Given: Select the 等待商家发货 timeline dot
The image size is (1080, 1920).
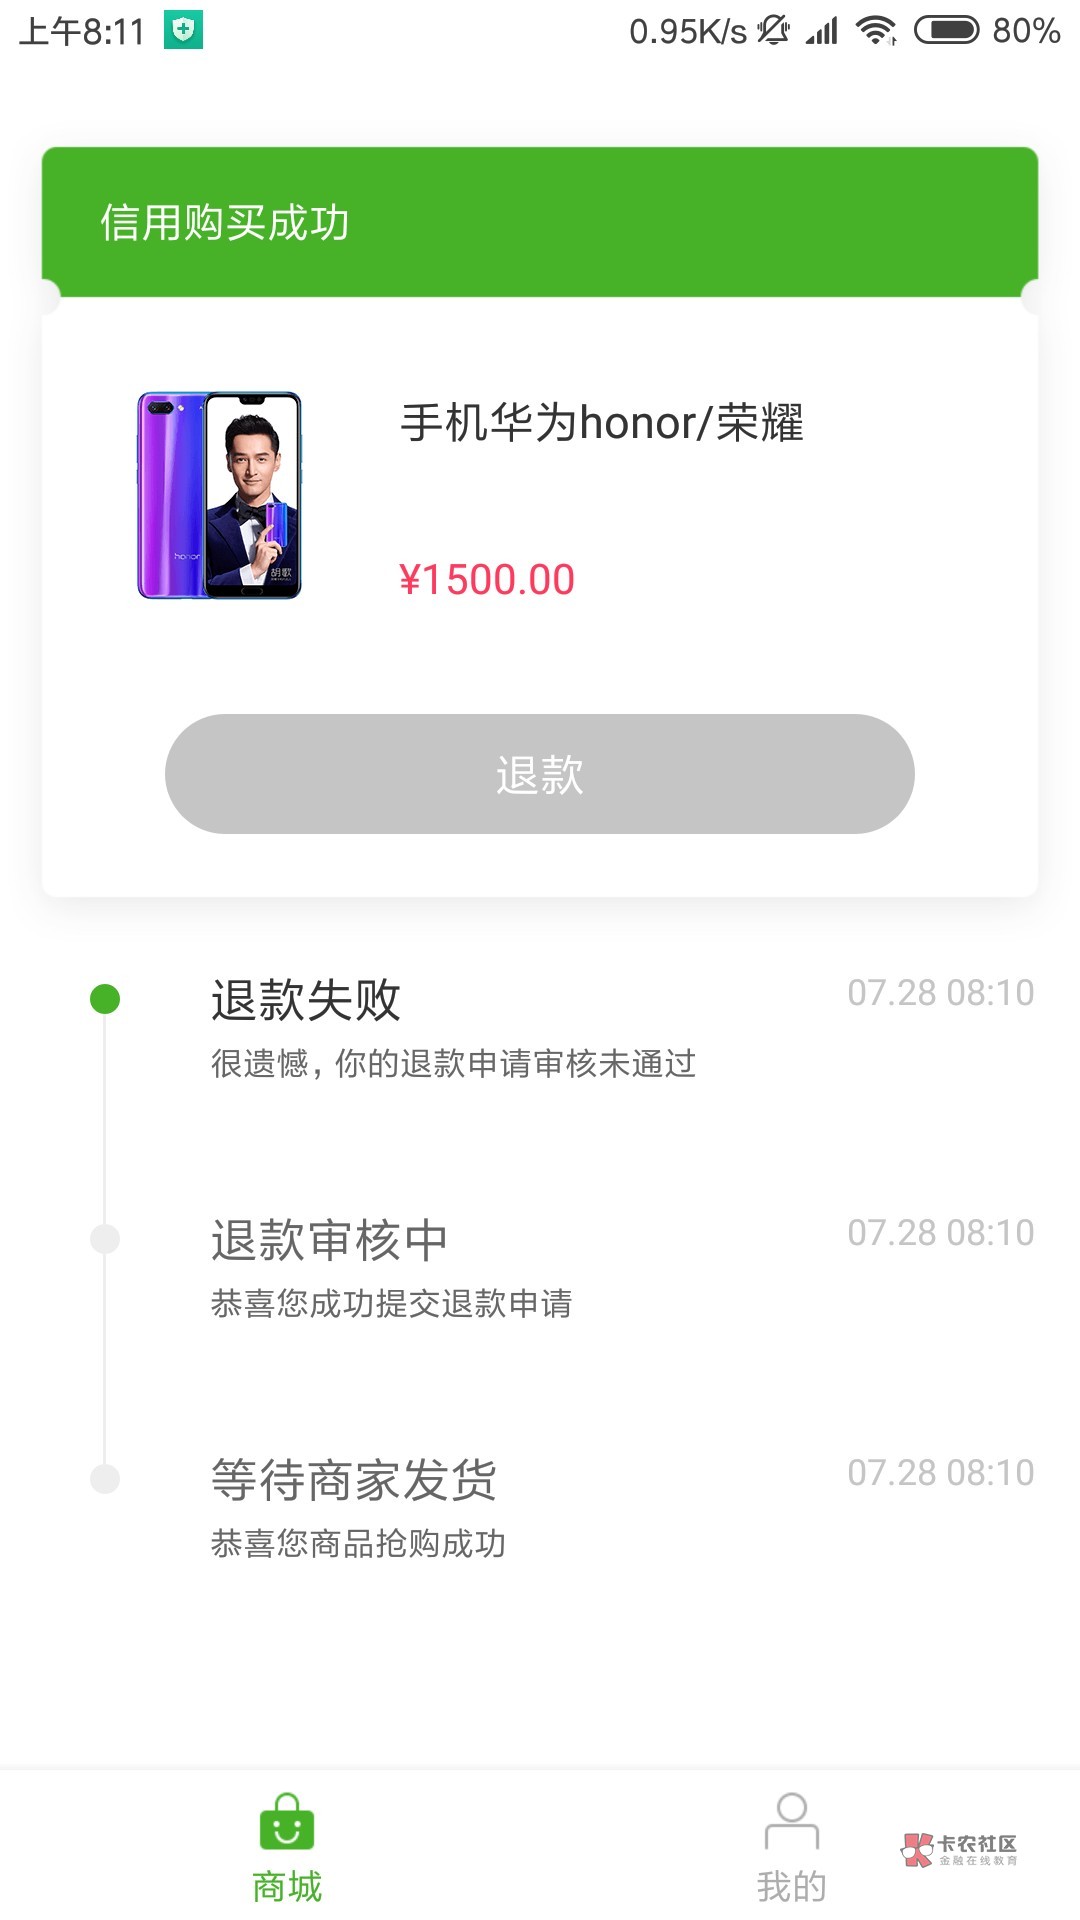Looking at the screenshot, I should (105, 1479).
